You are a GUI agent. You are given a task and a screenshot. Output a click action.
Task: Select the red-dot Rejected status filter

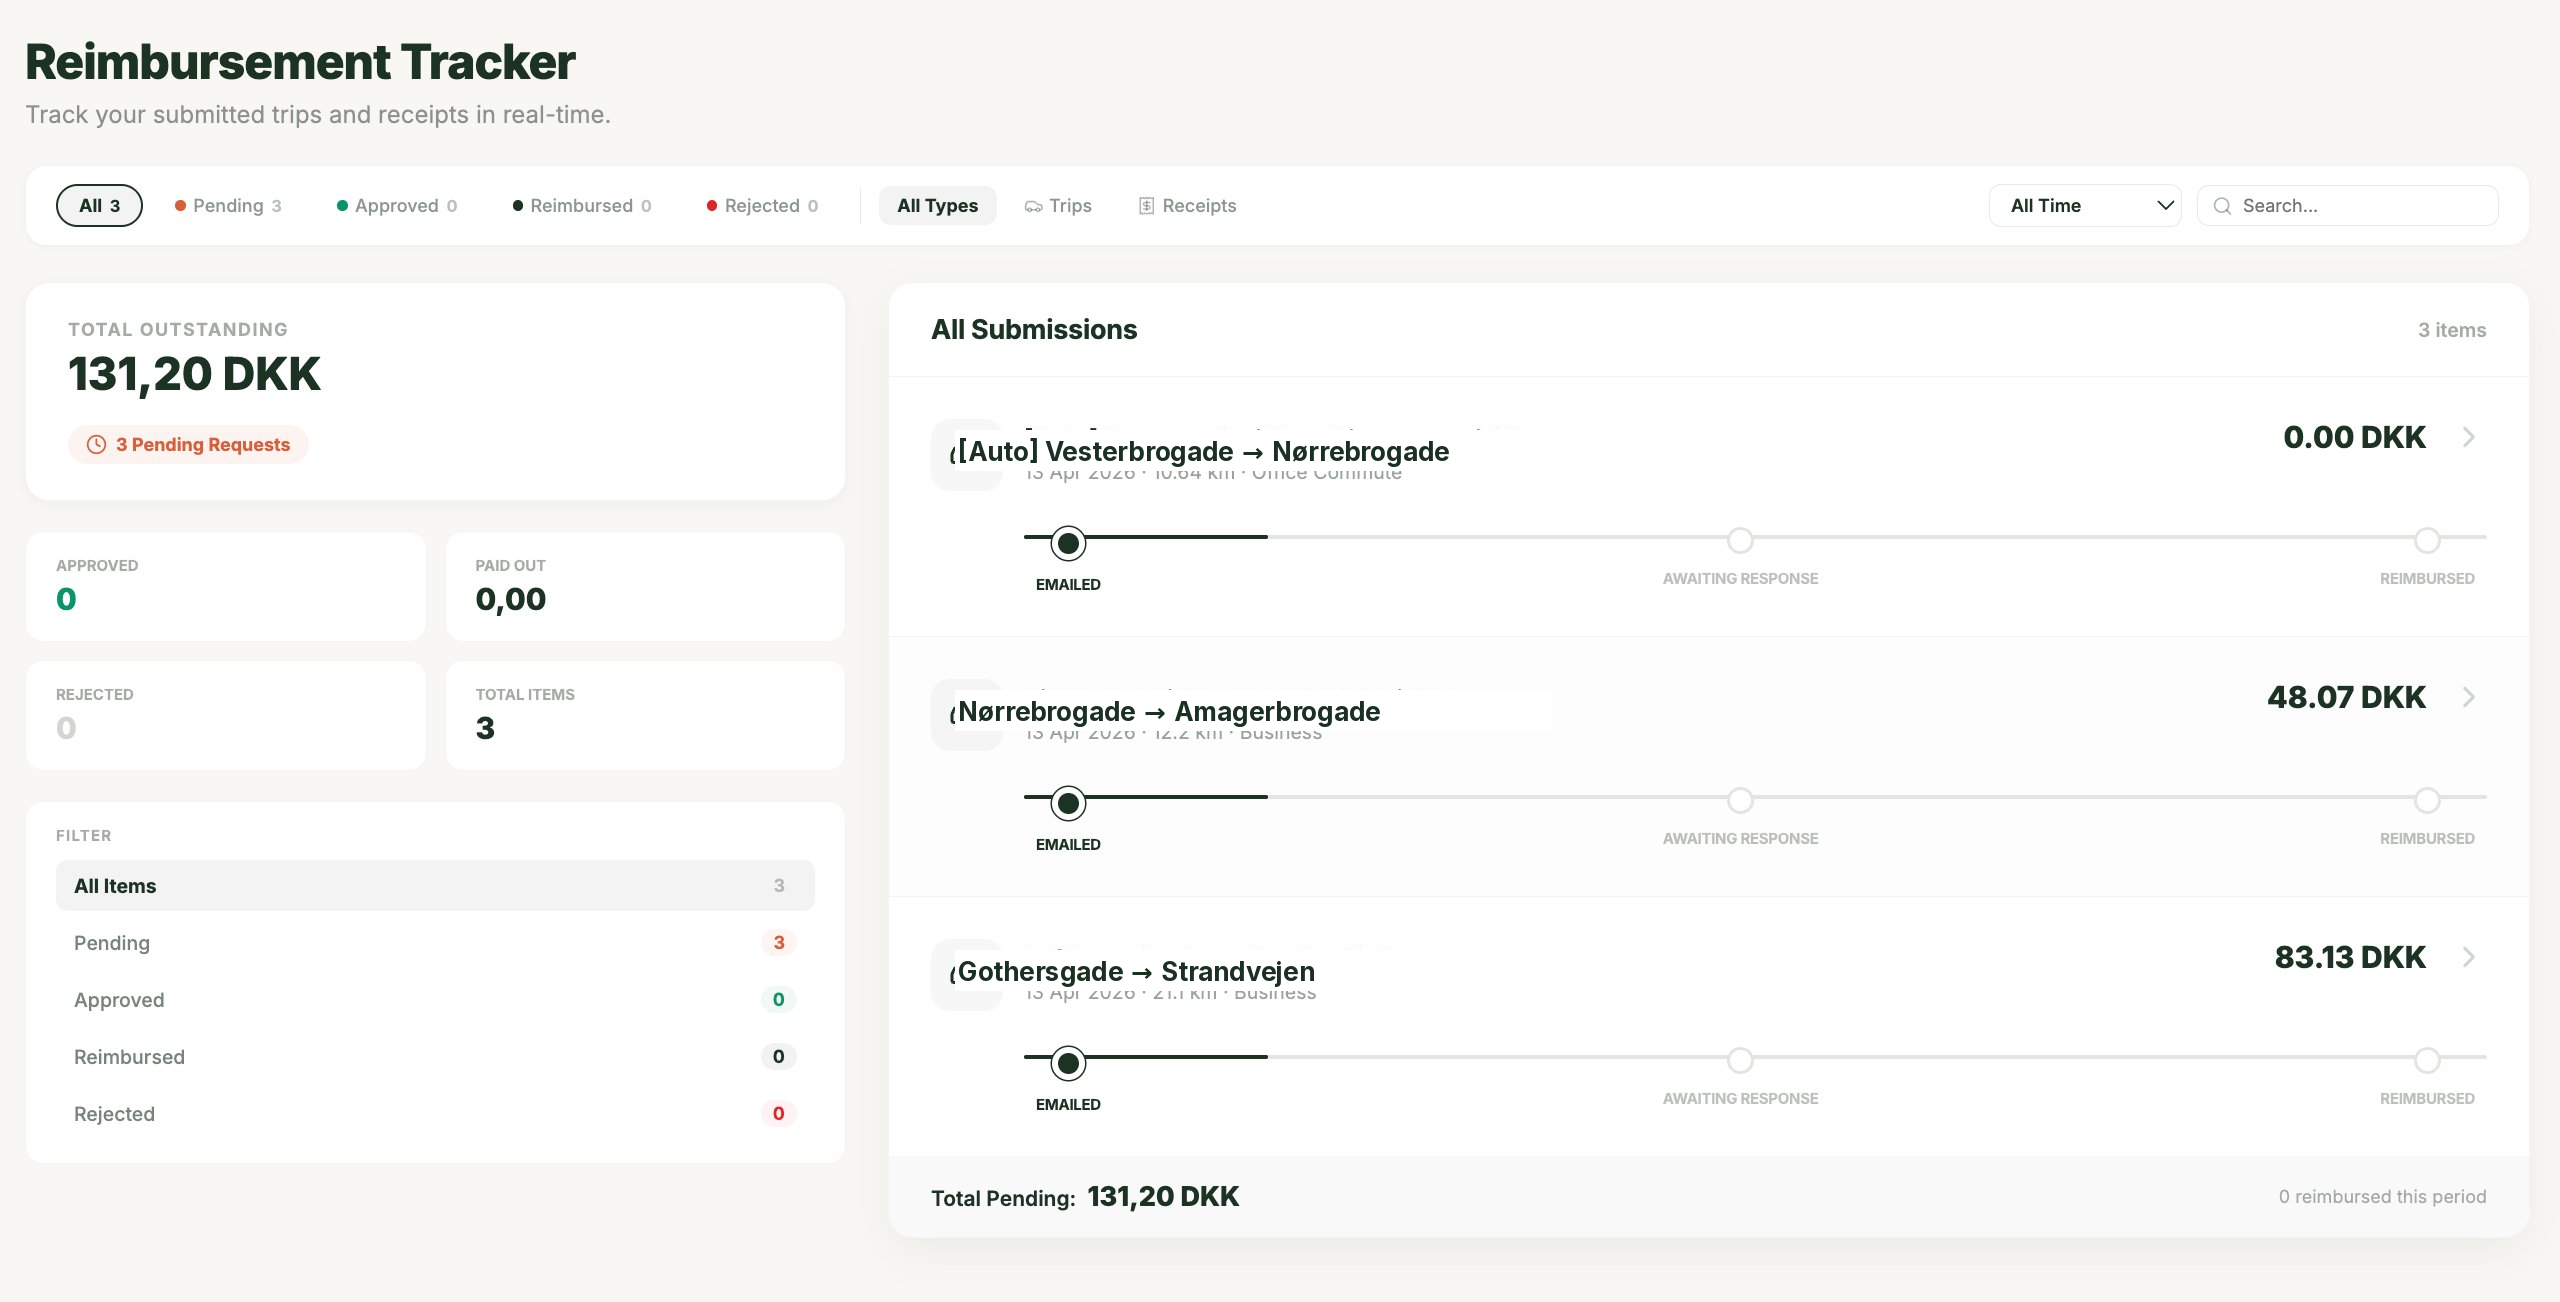coord(762,206)
